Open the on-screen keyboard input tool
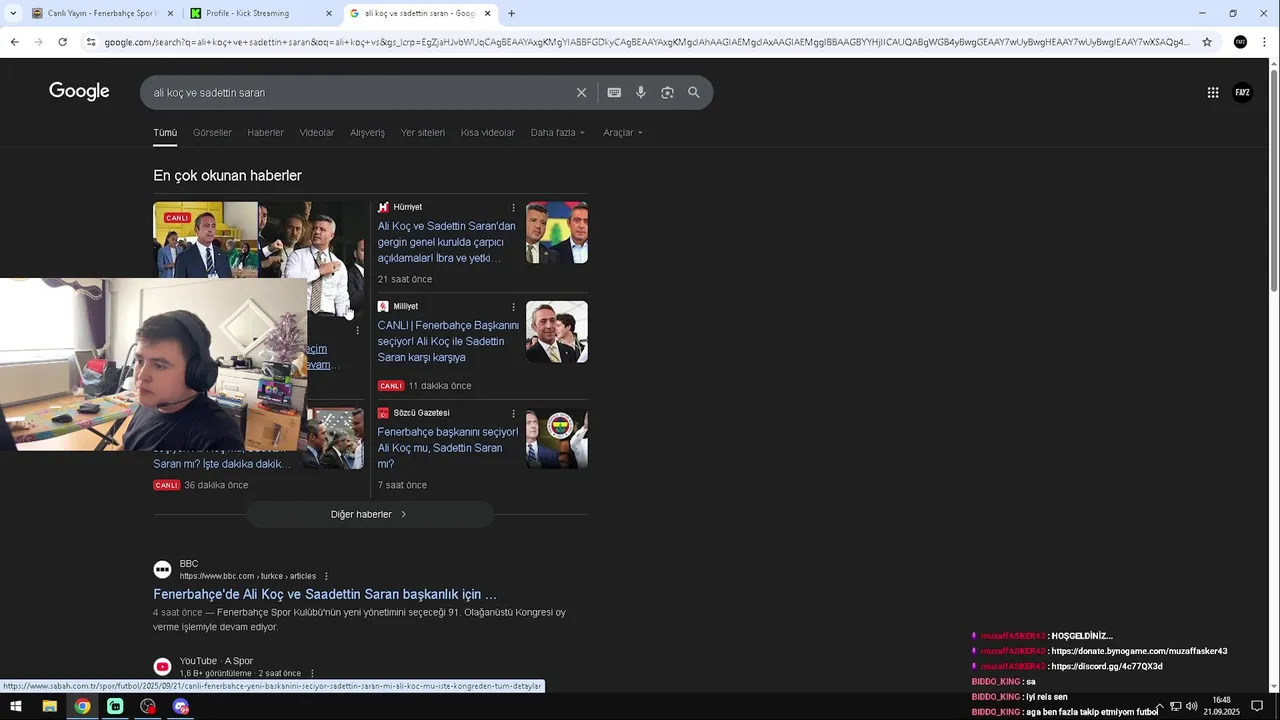The height and width of the screenshot is (720, 1280). (614, 93)
